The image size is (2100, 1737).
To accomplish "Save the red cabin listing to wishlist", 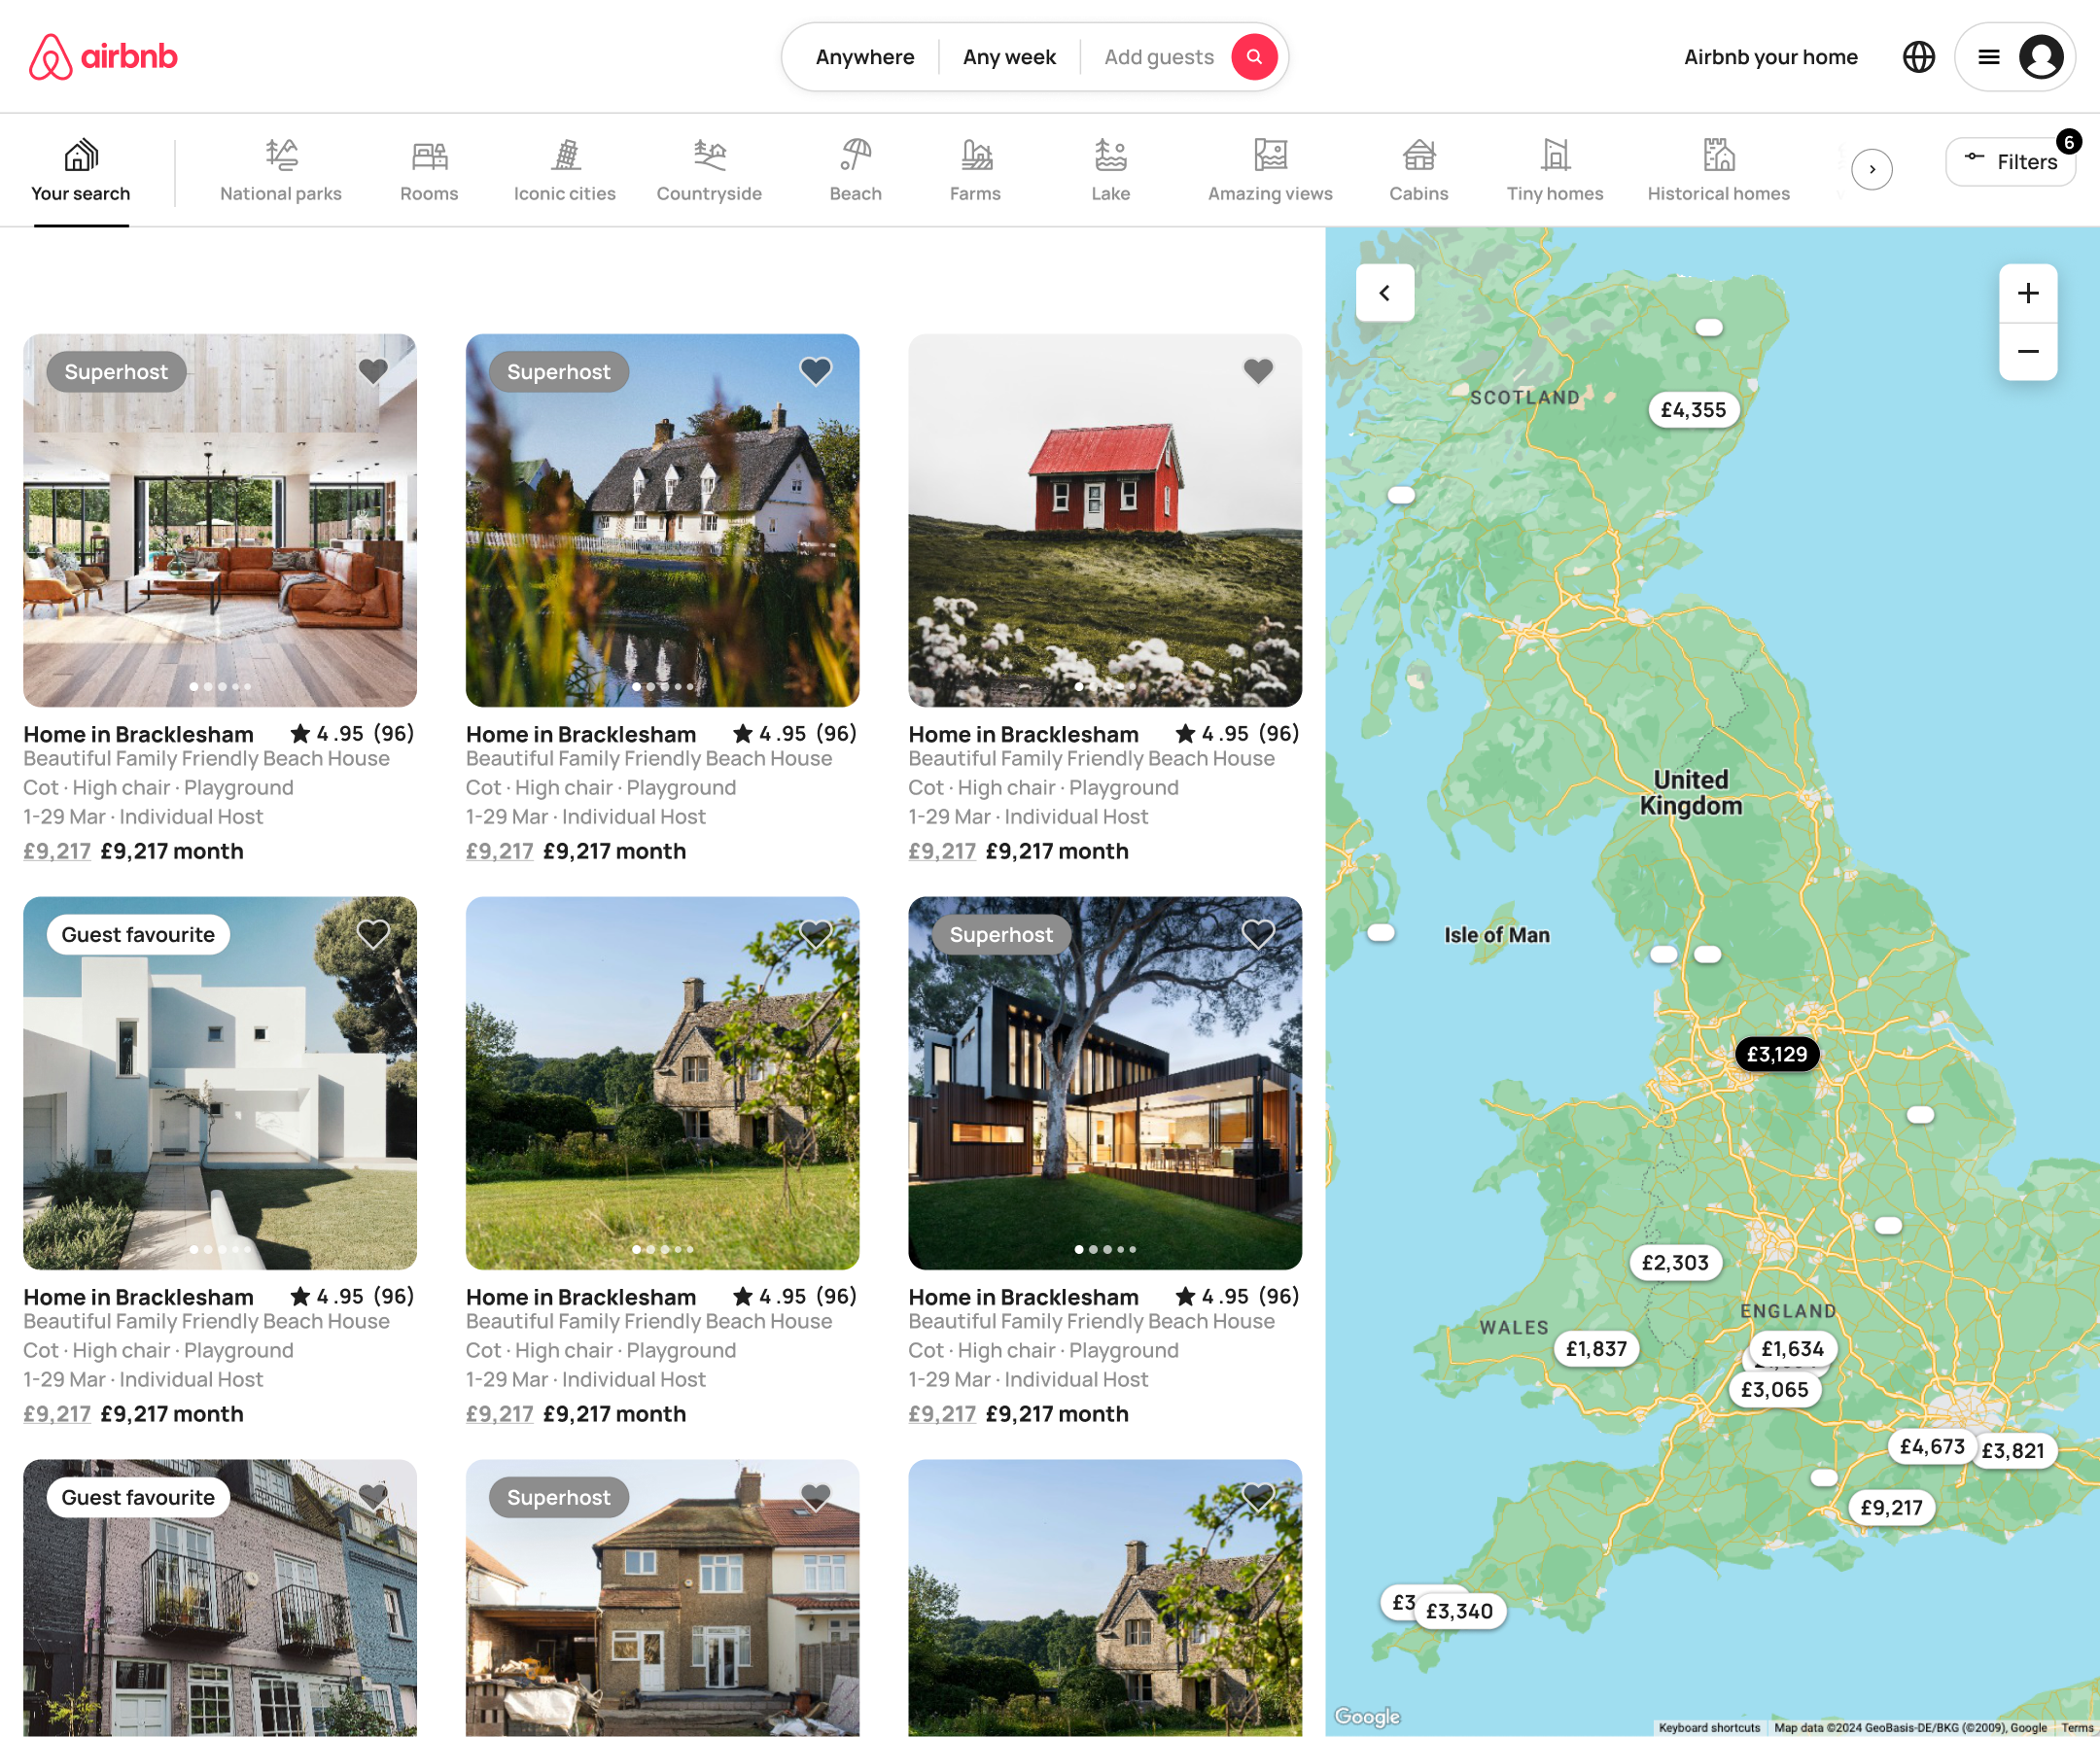I will (1257, 371).
